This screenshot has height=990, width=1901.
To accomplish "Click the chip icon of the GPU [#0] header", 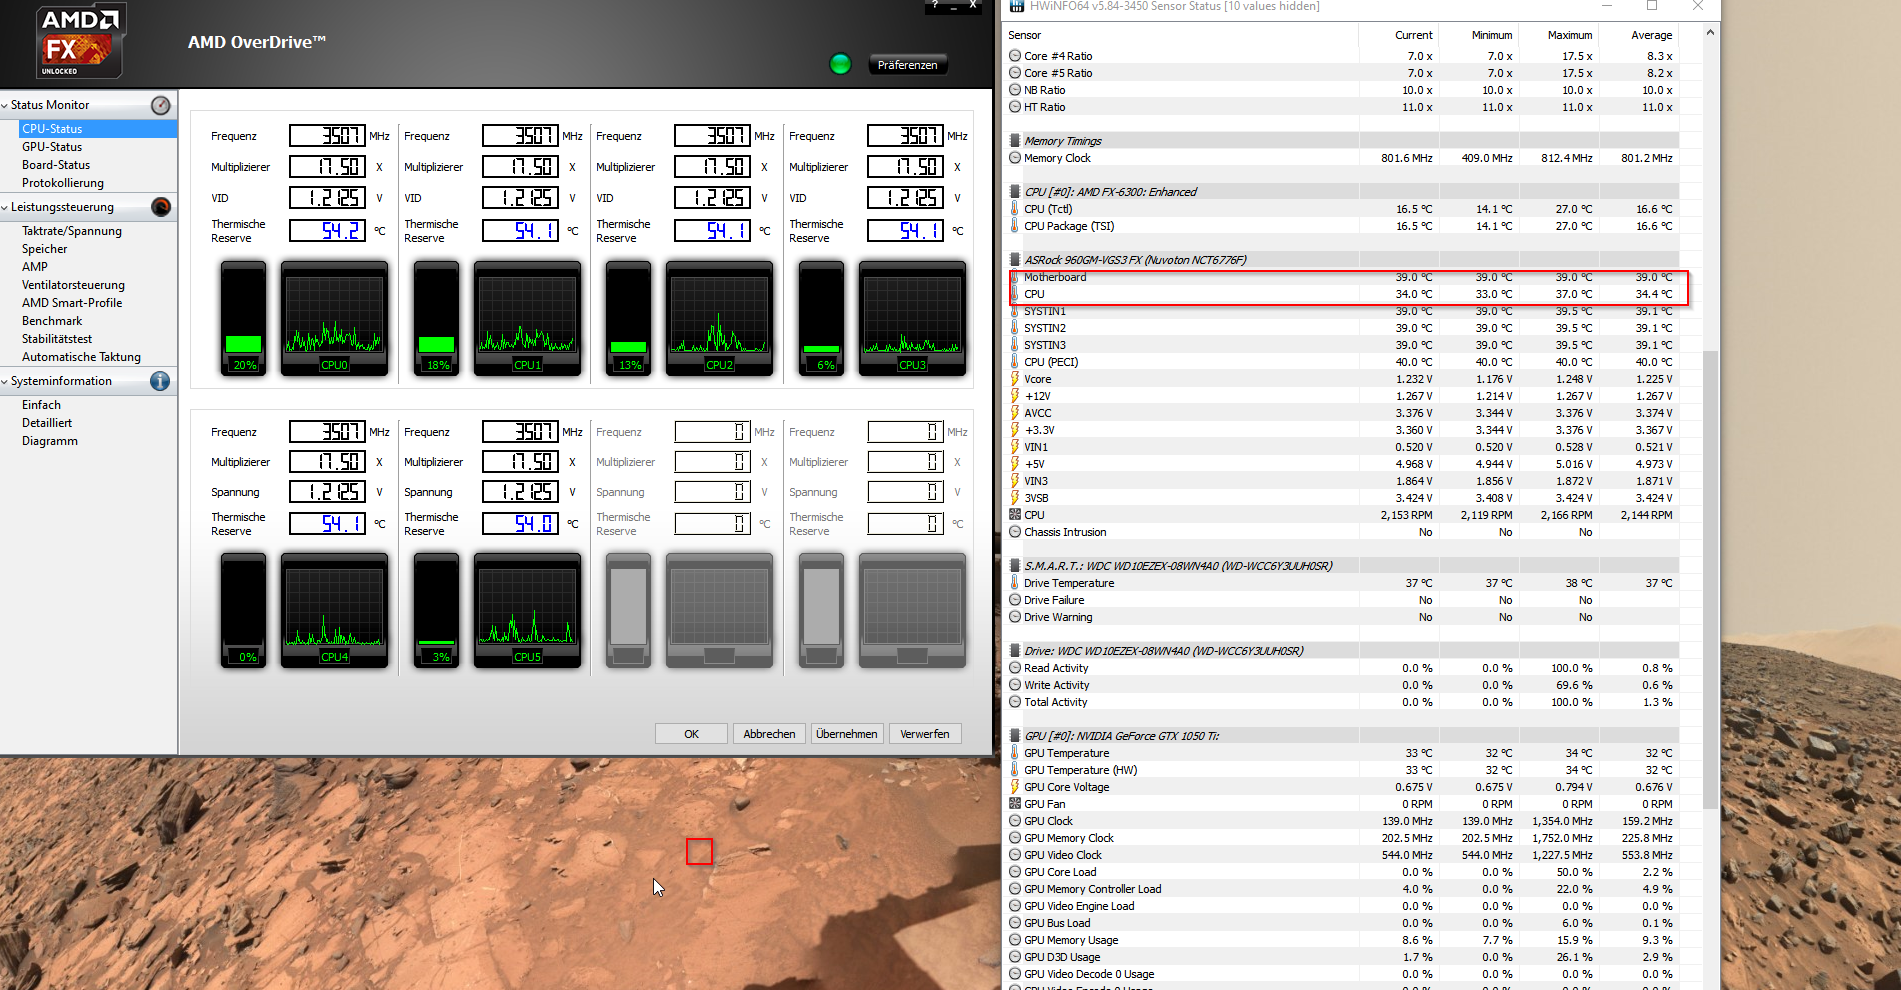I will (x=1015, y=736).
